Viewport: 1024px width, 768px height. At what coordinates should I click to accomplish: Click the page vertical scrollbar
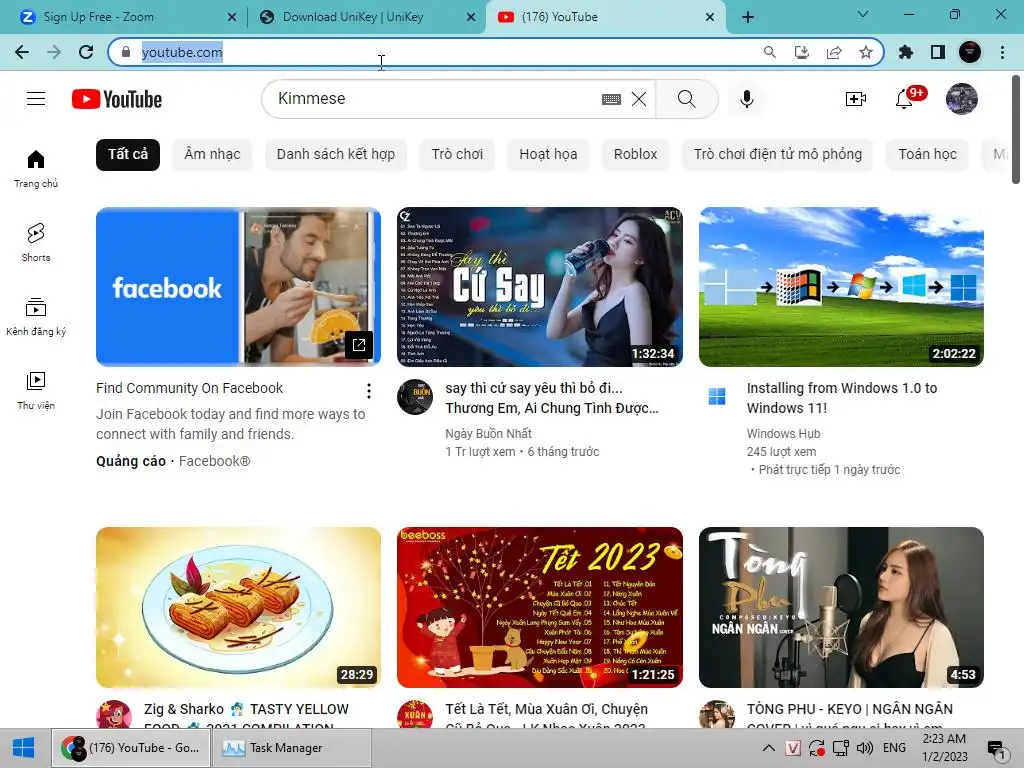pos(1016,131)
